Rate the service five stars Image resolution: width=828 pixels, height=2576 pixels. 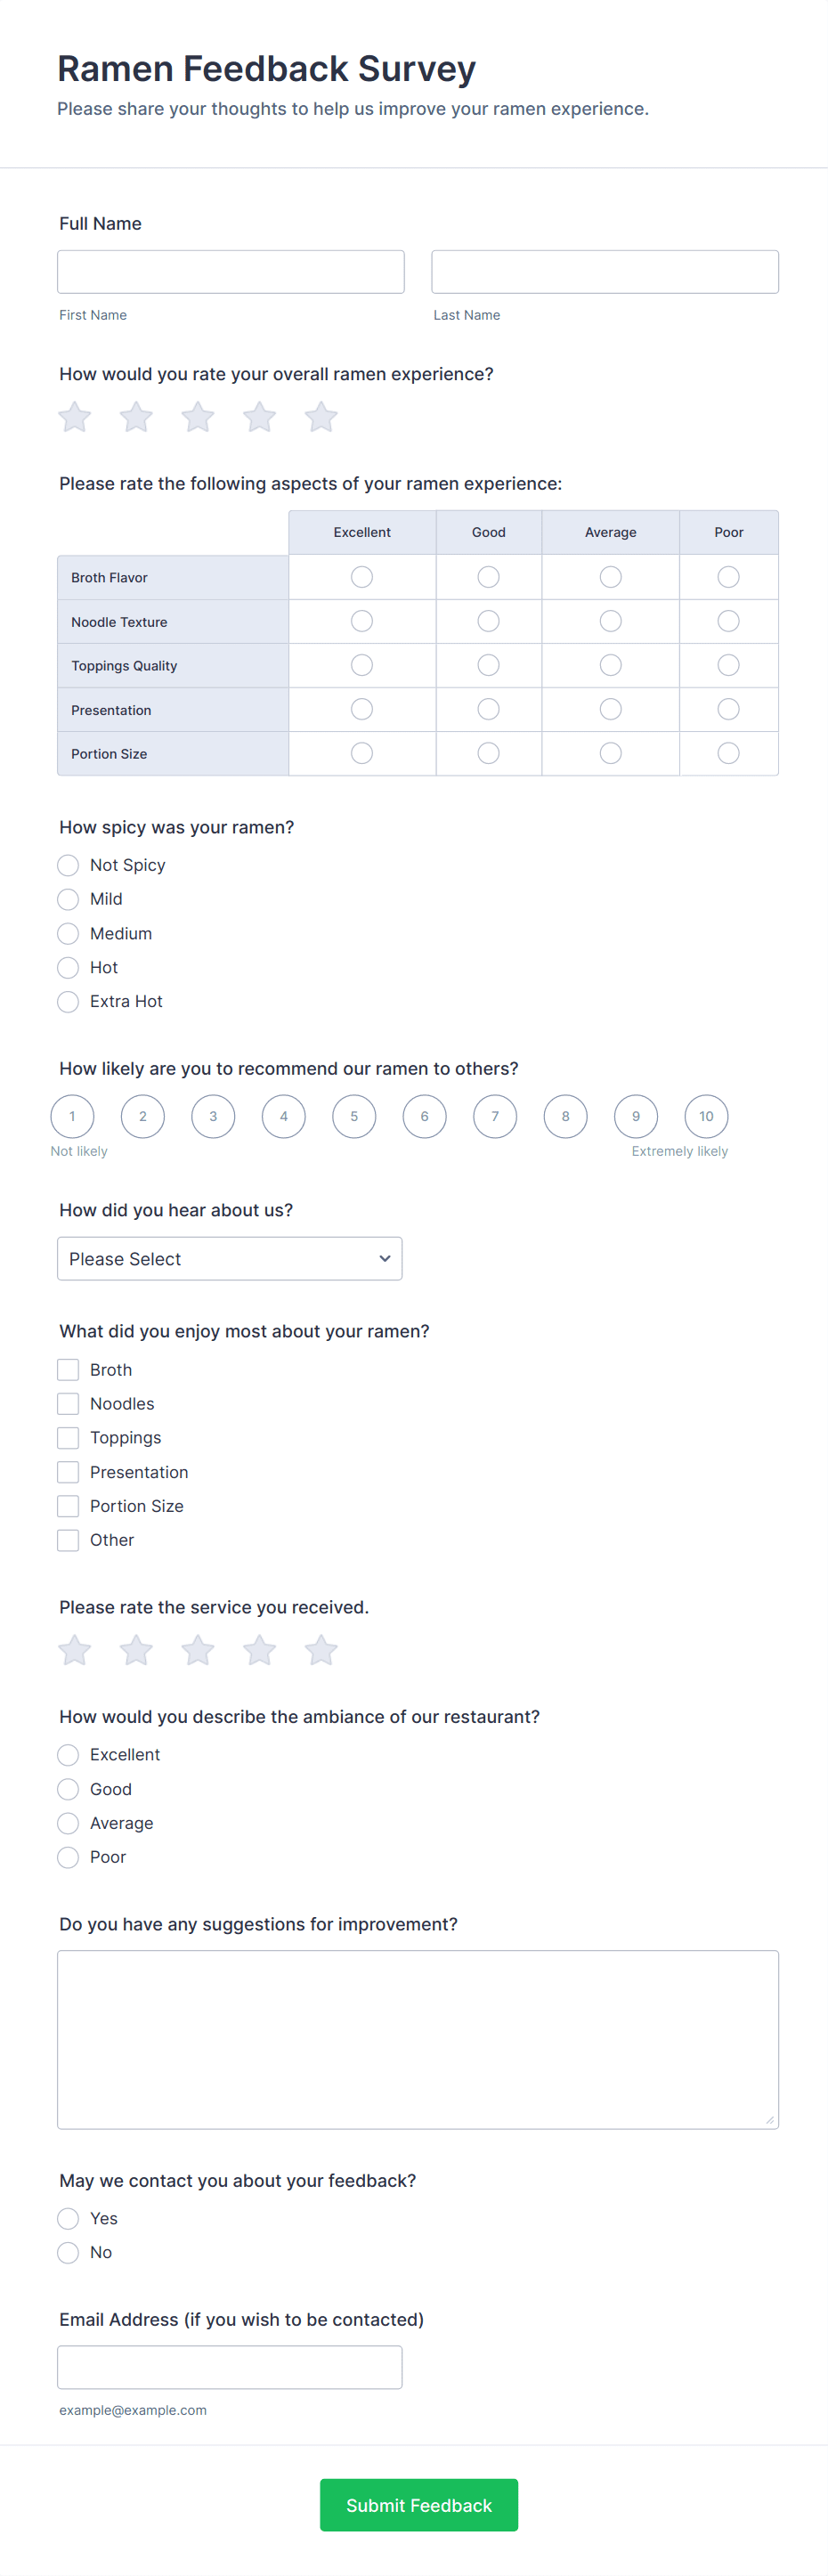tap(321, 1650)
